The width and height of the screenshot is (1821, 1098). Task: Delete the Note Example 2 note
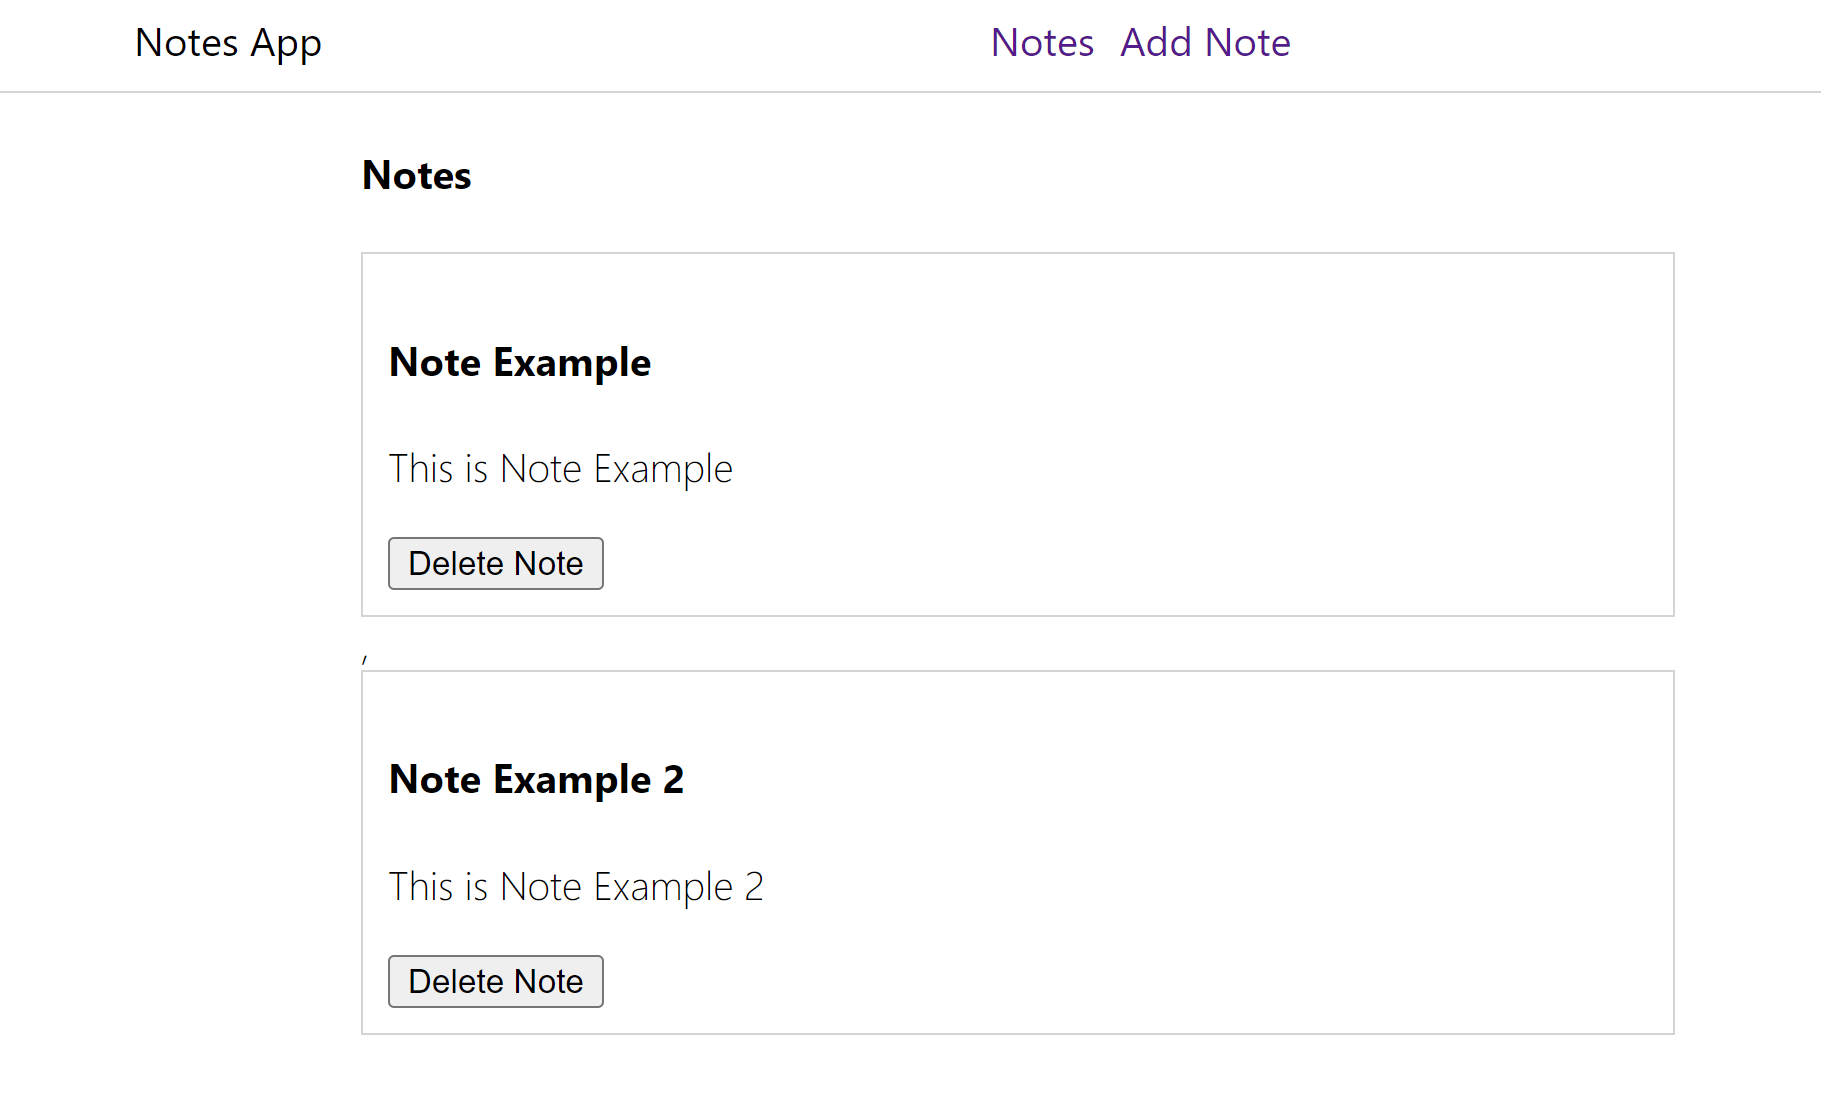tap(495, 981)
